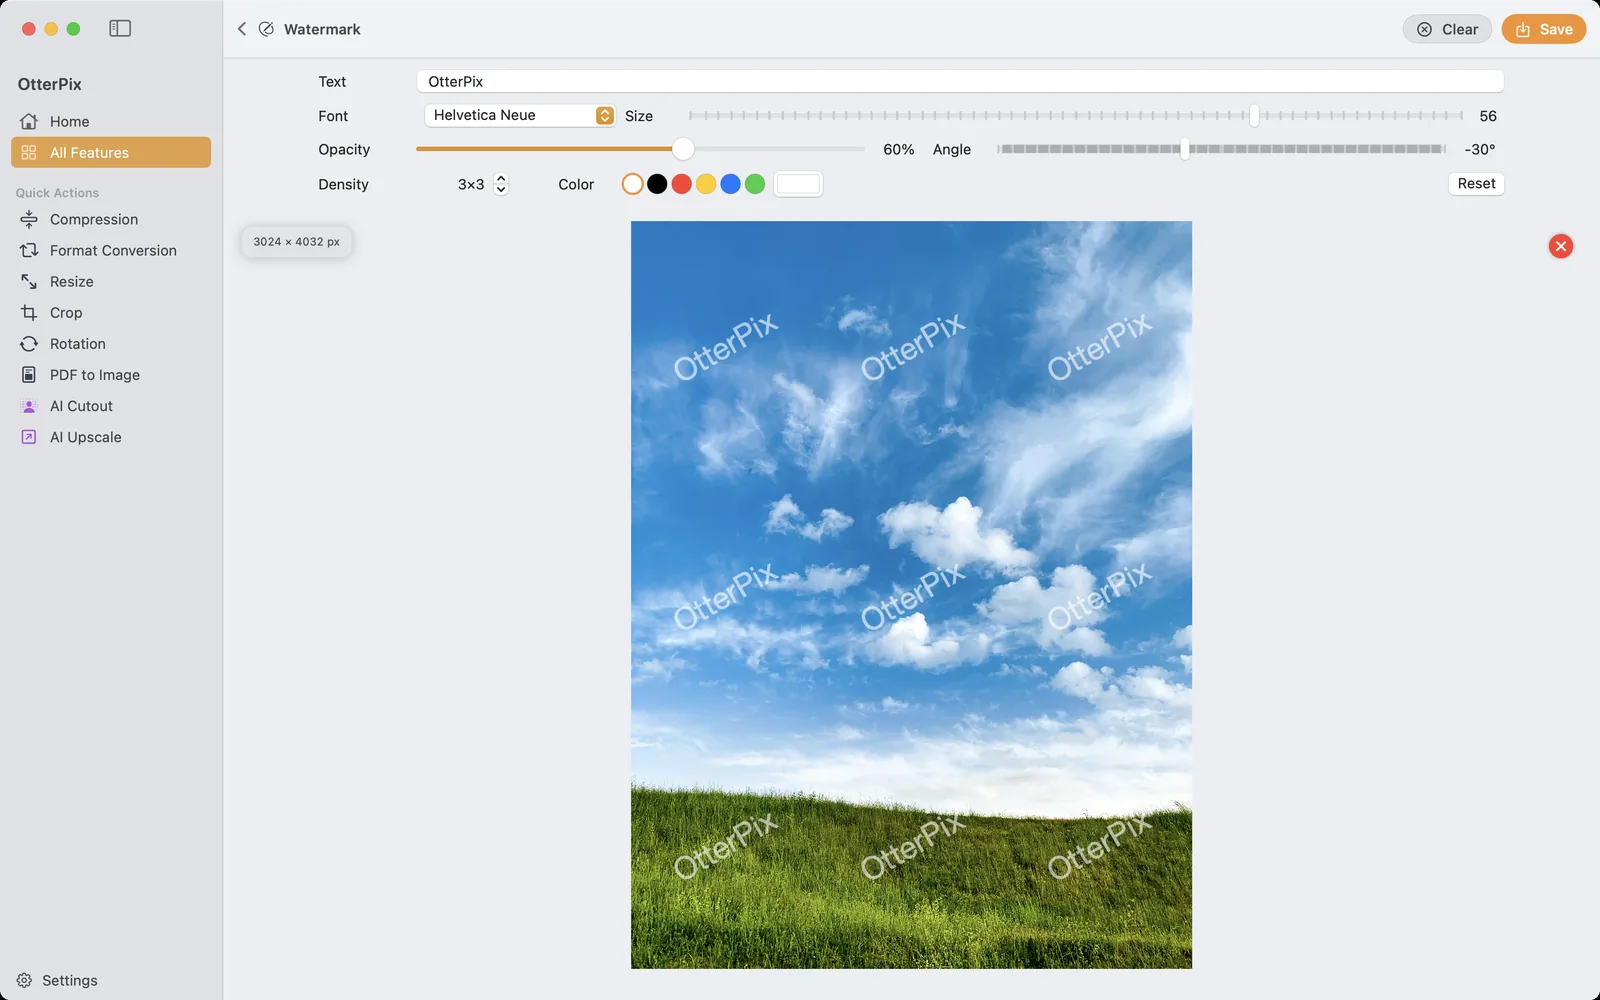Click the Size slider thumb

[1254, 115]
